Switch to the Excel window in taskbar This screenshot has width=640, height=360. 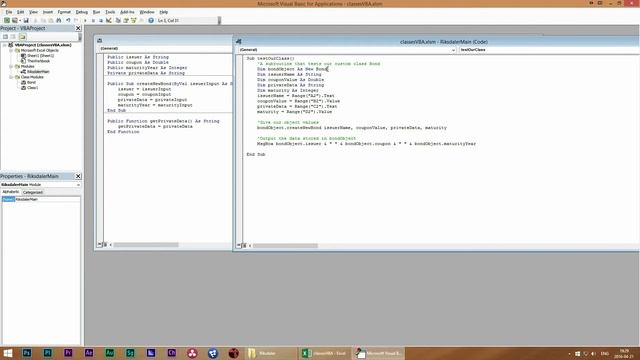[x=324, y=353]
